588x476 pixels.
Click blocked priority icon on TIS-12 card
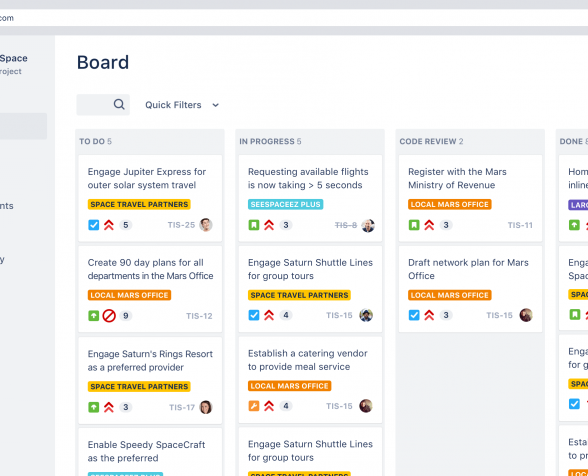(109, 316)
